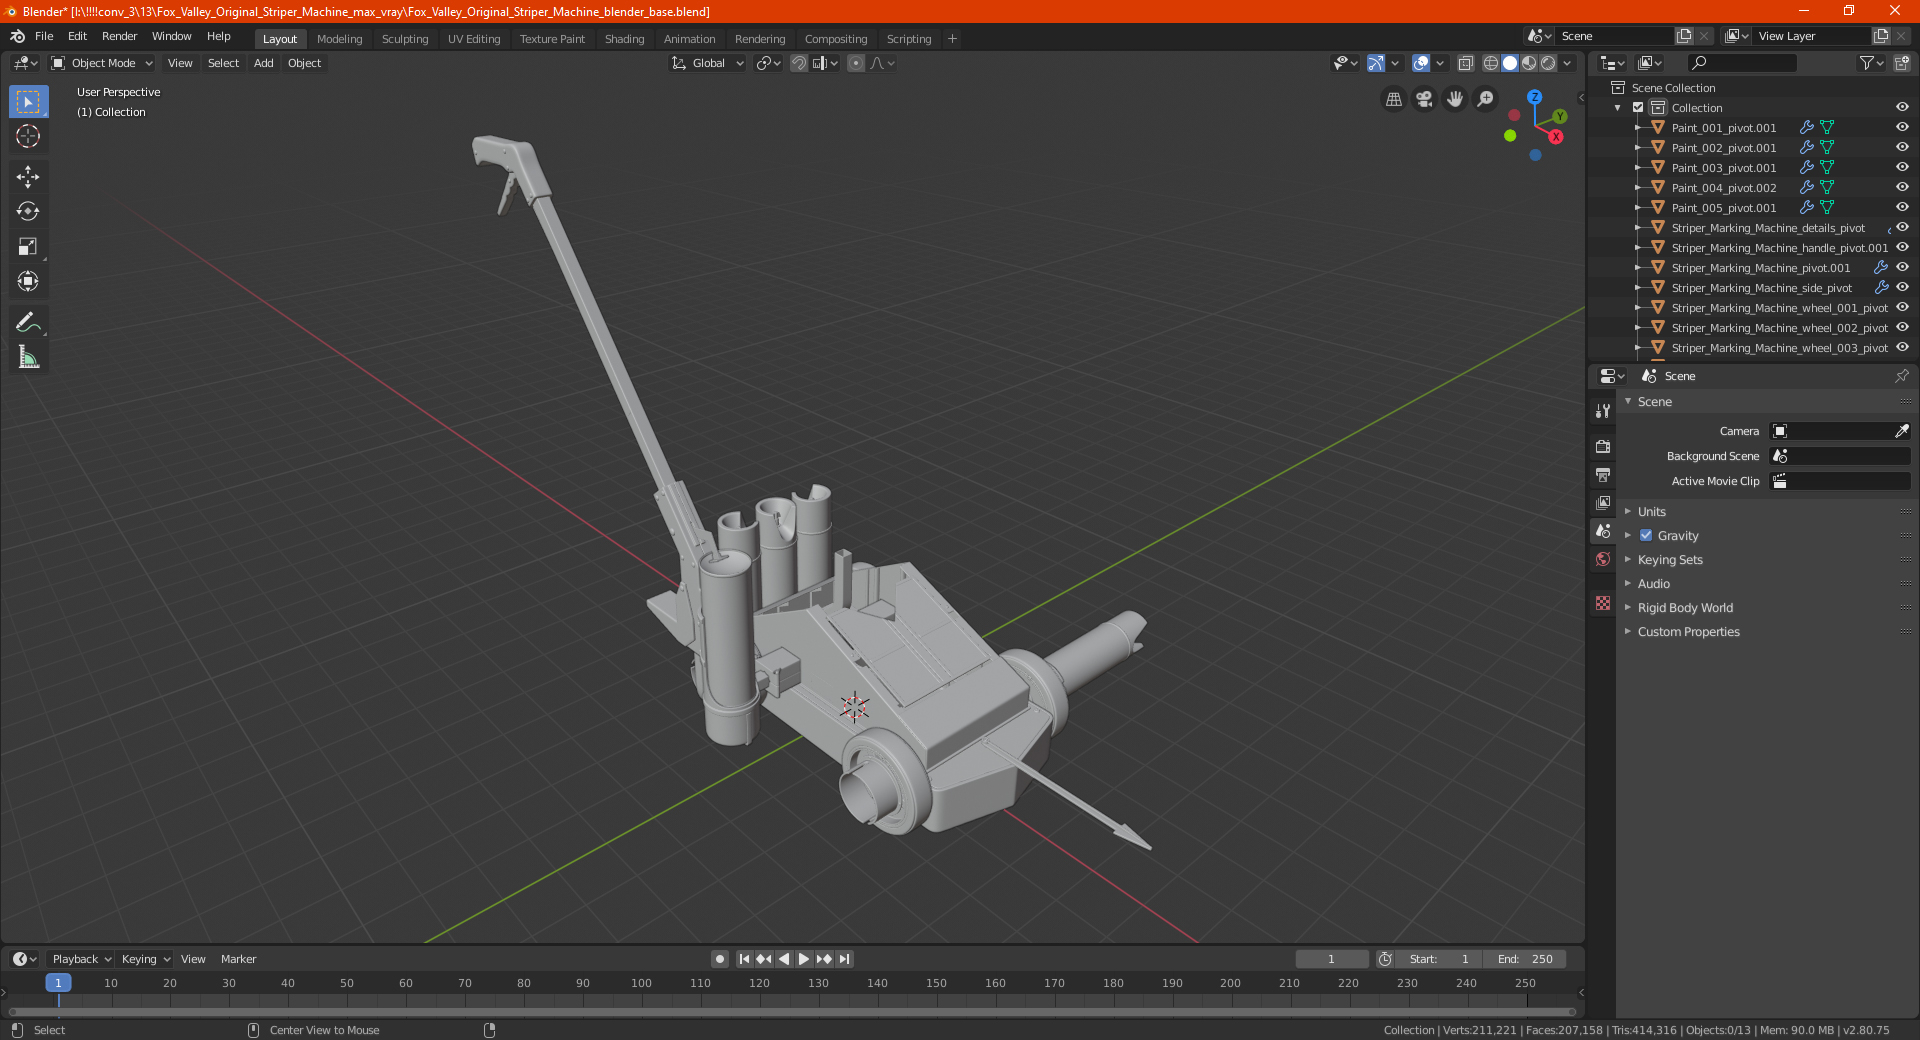This screenshot has height=1040, width=1920.
Task: Disable the Gravity checkbox
Action: coord(1646,535)
